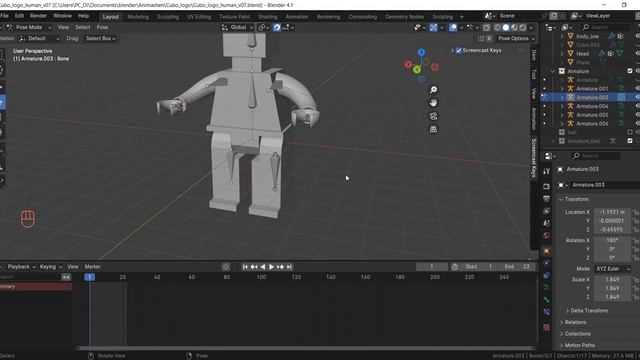Open the Output properties tab icon
Screen dimensions: 640x360
click(x=547, y=199)
